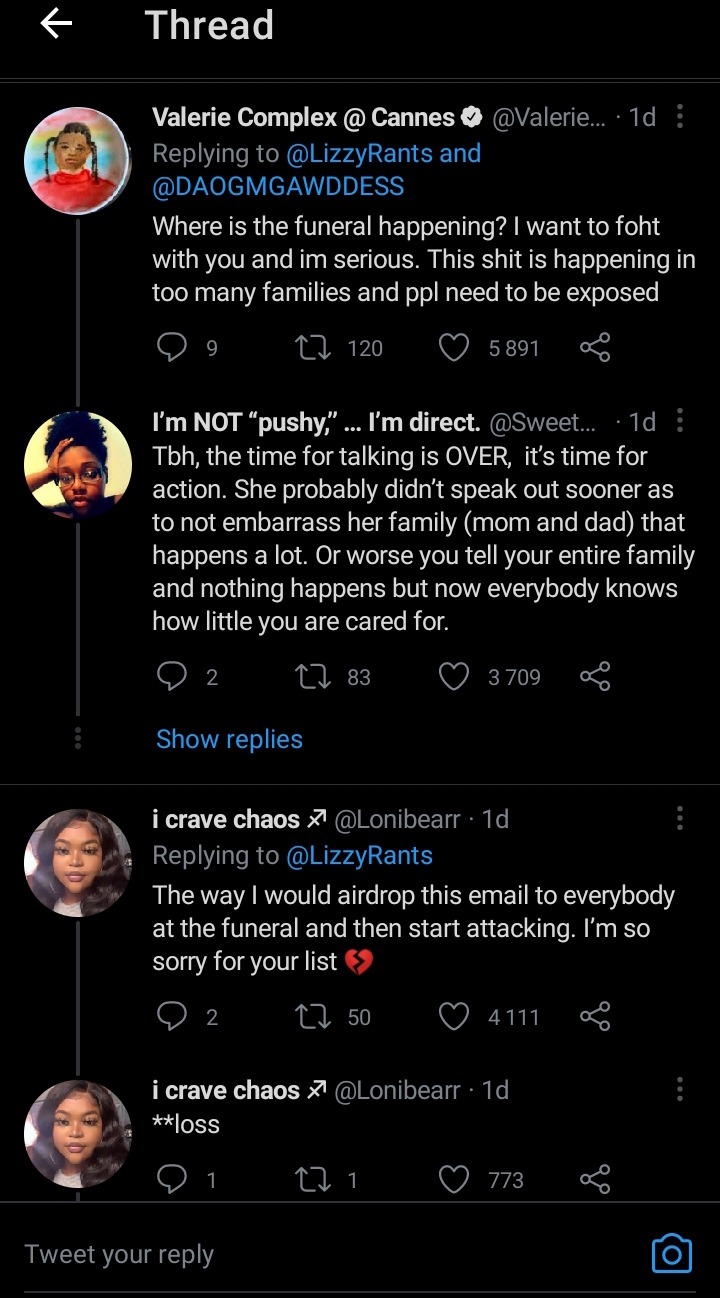Go back using the top-left arrow

[56, 25]
